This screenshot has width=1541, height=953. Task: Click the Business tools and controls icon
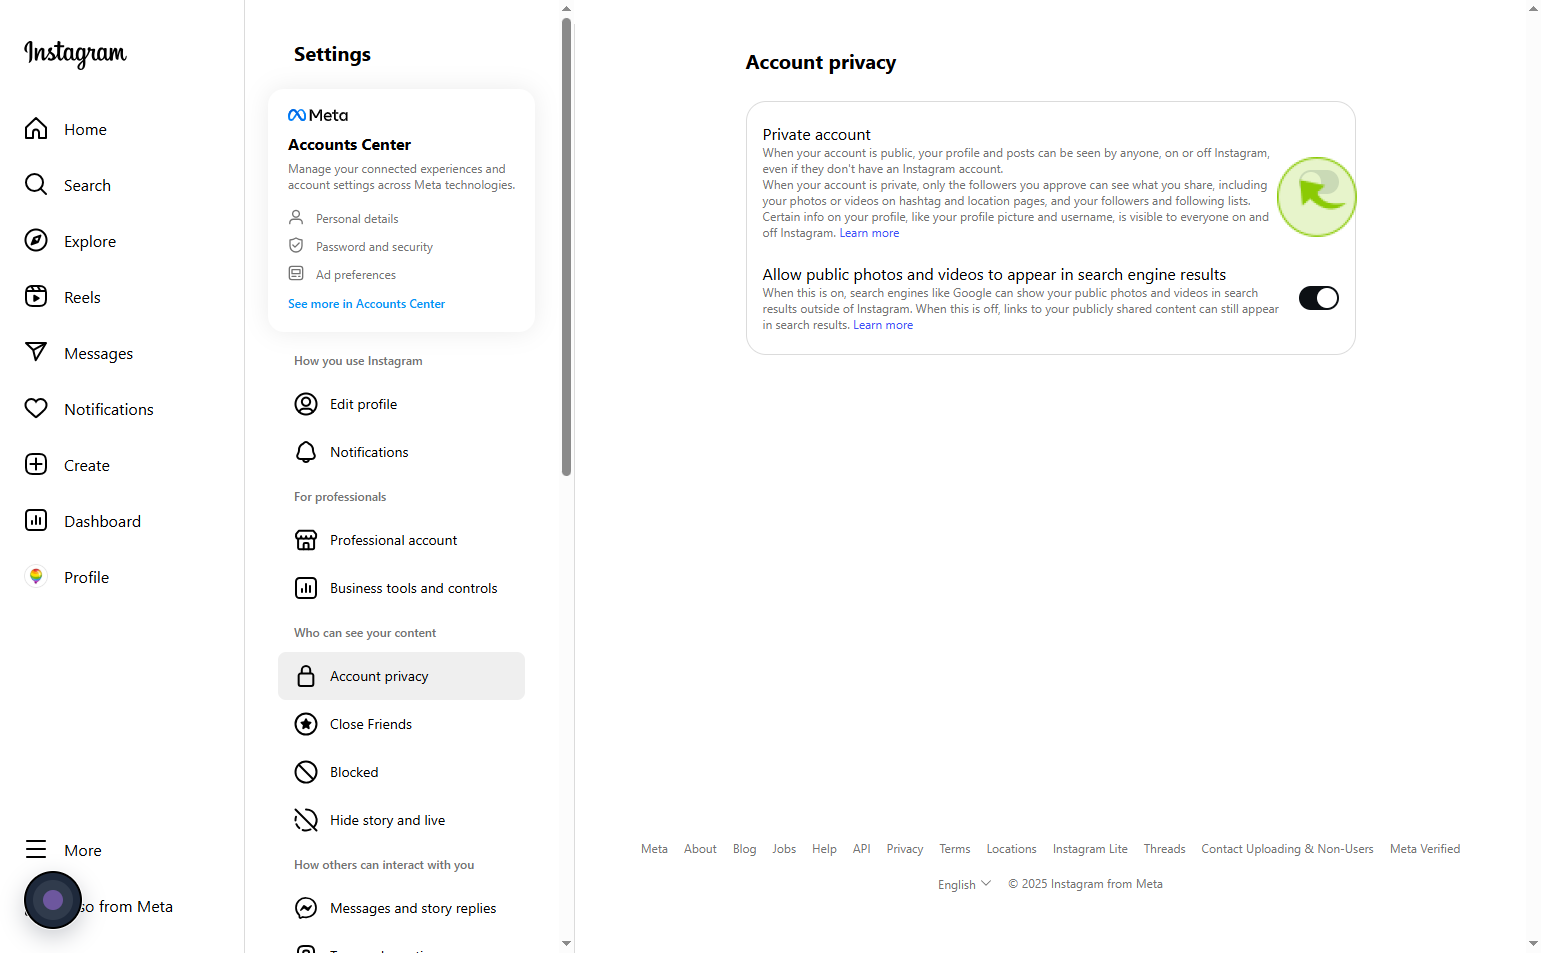(306, 588)
